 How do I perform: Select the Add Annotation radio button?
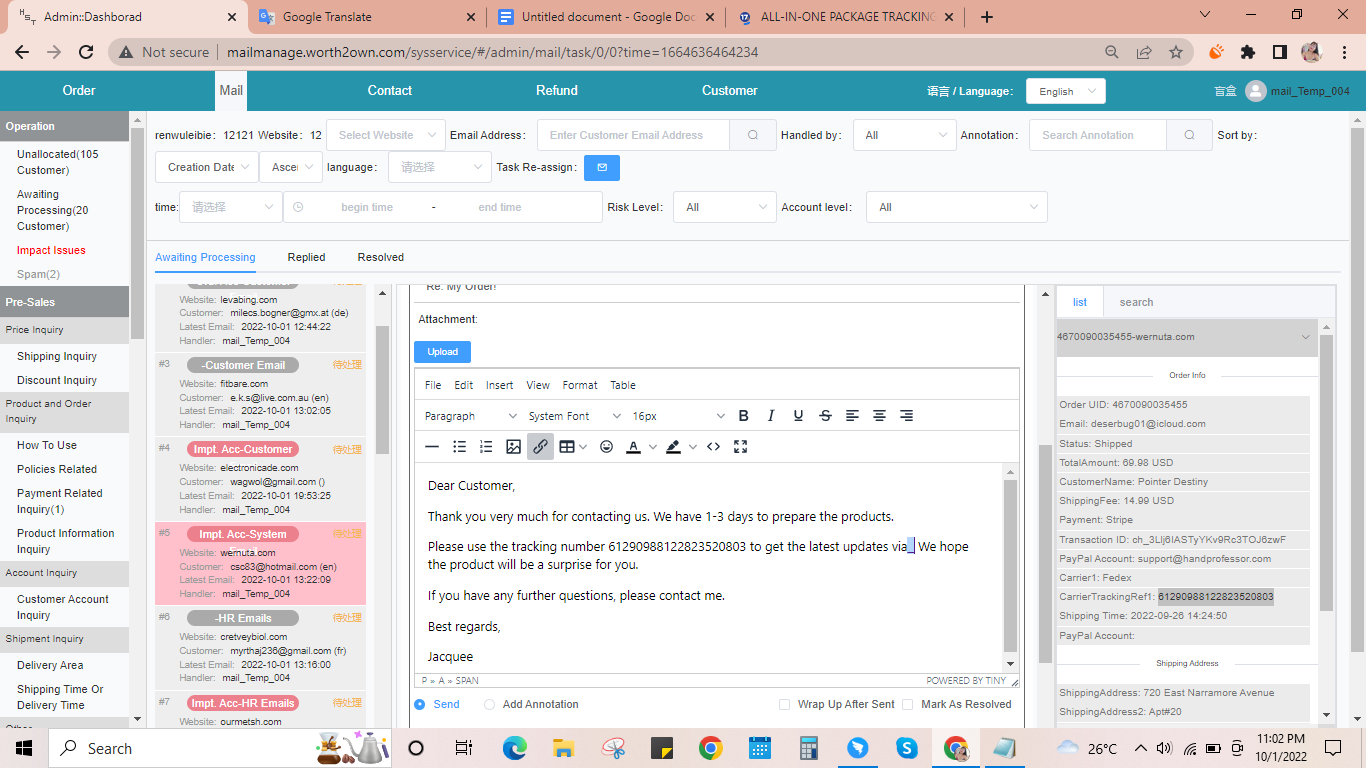click(489, 705)
